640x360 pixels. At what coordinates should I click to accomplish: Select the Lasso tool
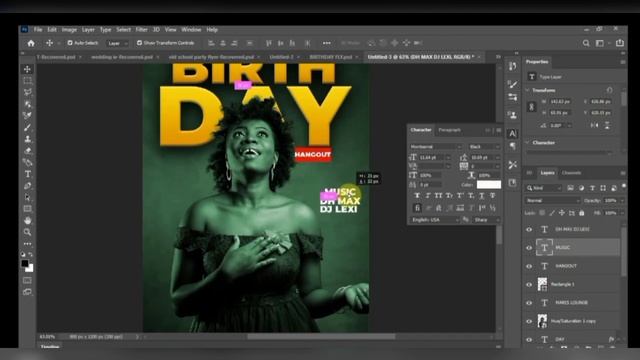pos(27,92)
